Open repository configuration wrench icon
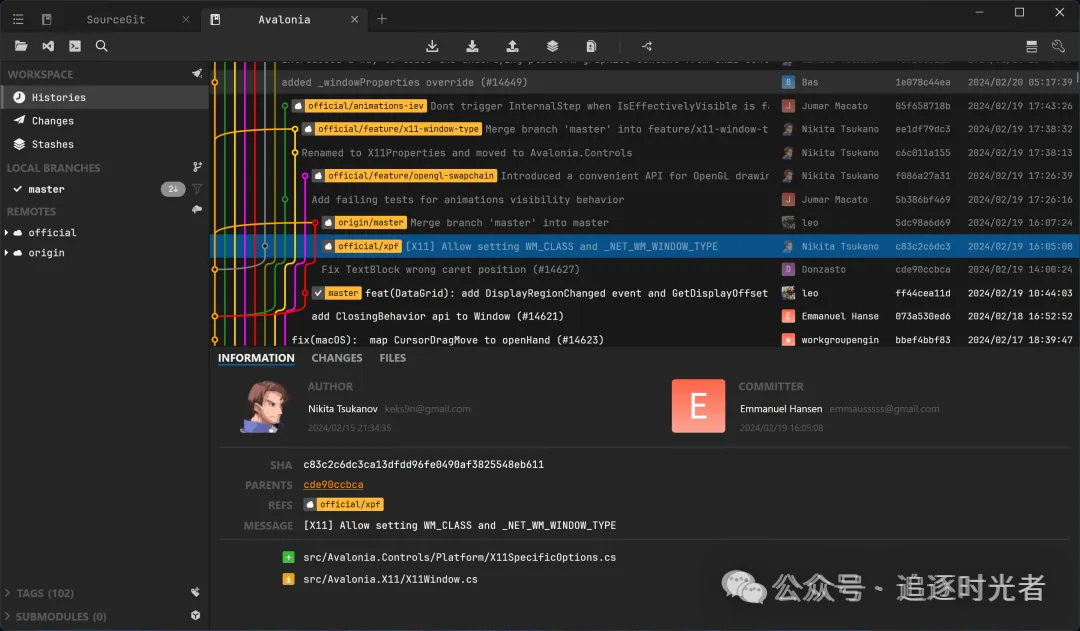Image resolution: width=1080 pixels, height=631 pixels. (x=1058, y=46)
